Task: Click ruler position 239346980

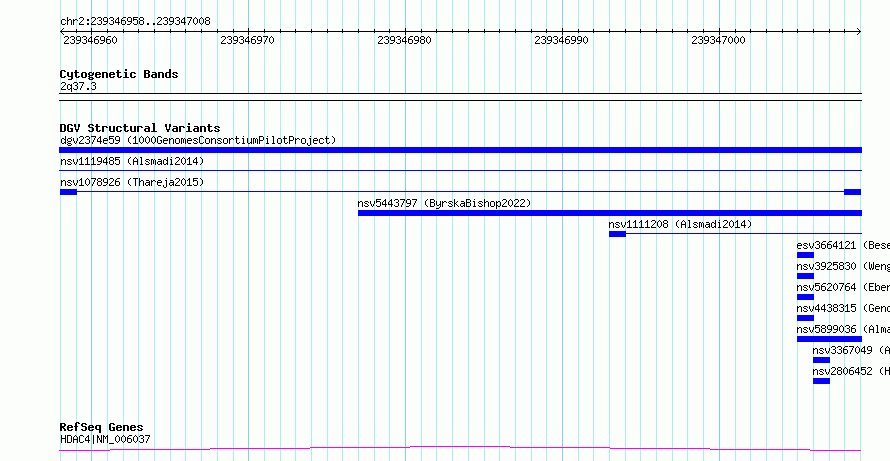Action: 405,40
